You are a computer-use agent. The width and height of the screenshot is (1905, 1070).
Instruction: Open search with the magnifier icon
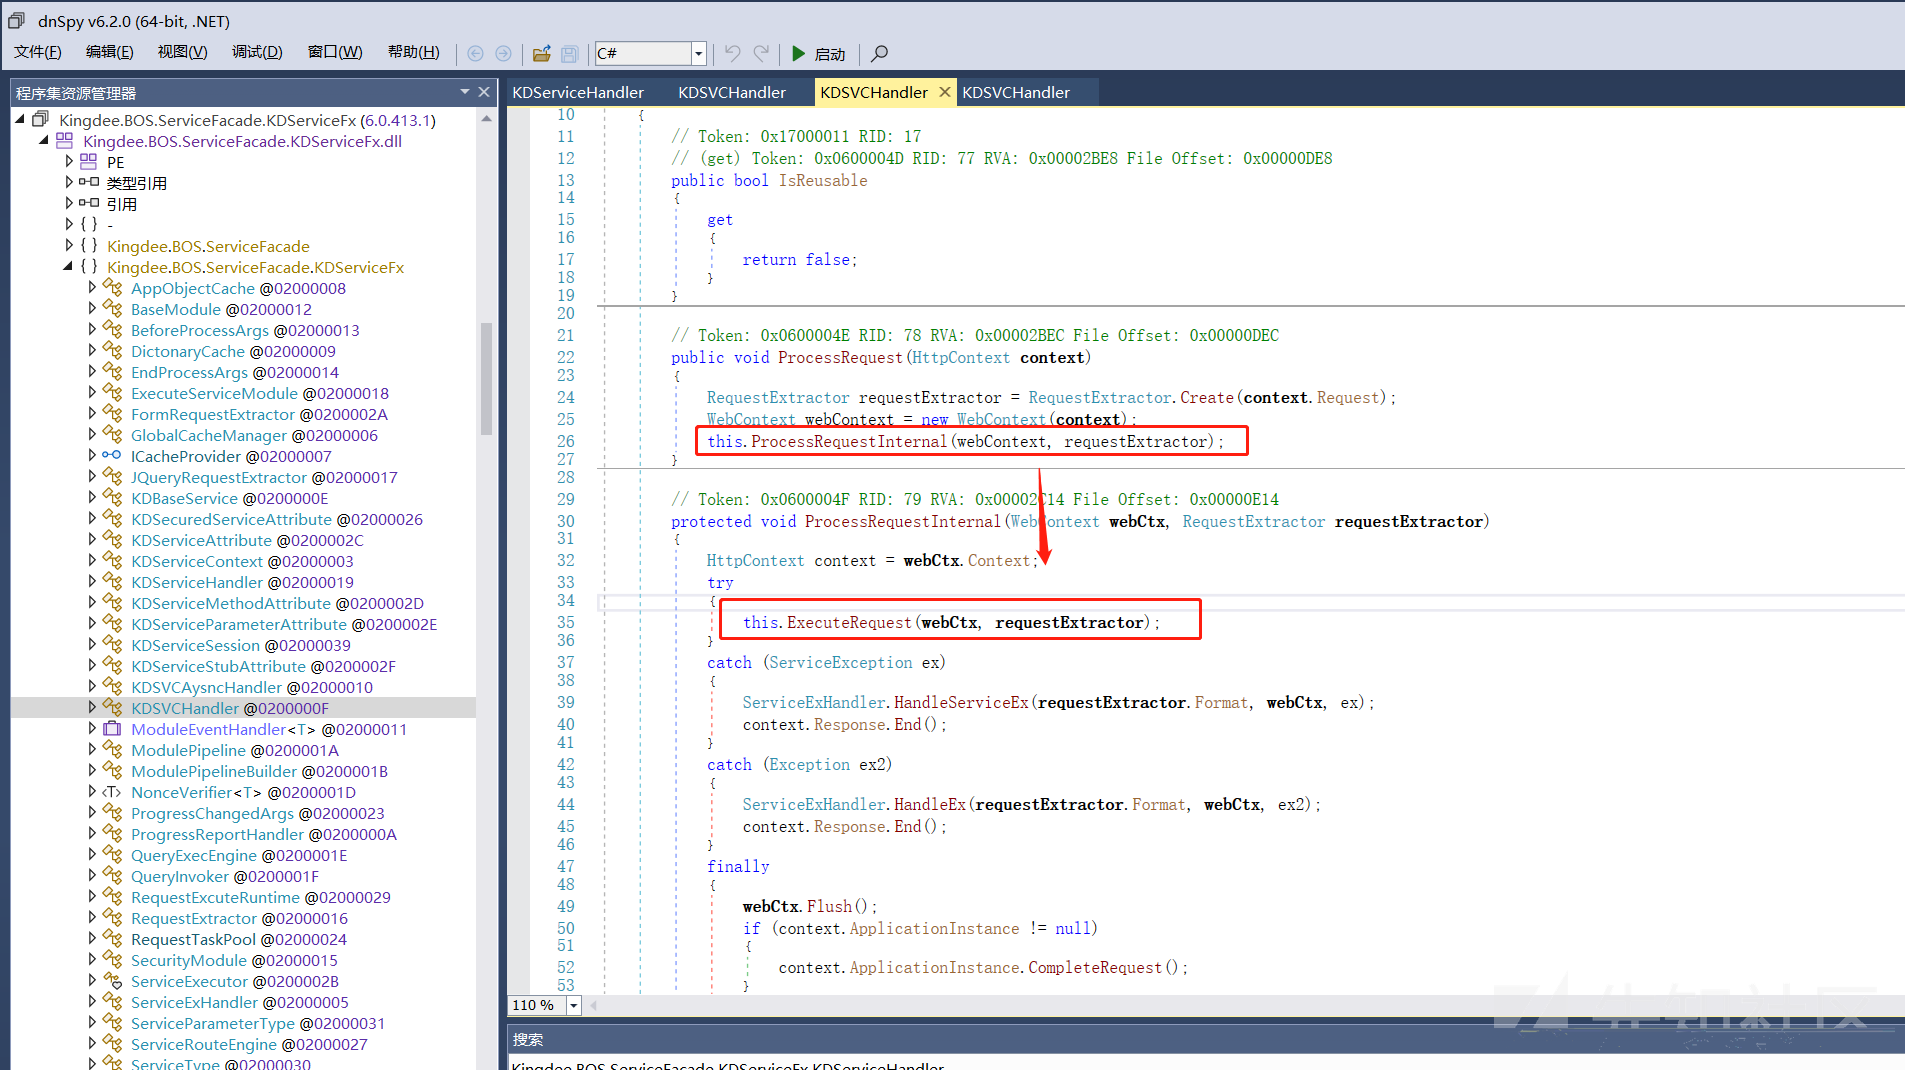[879, 53]
